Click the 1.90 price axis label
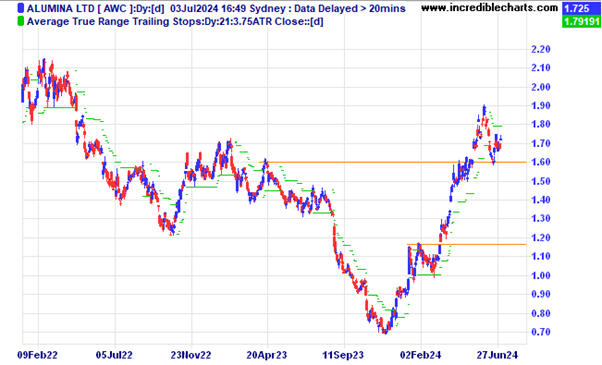 (541, 106)
